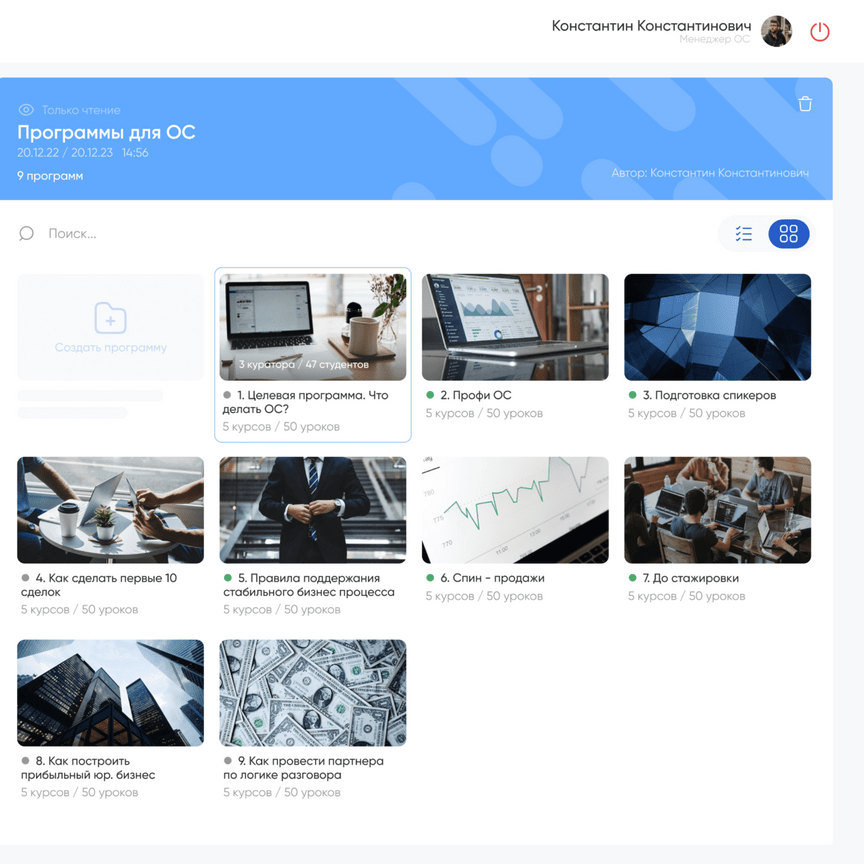
Task: Delete folder via trash icon in banner
Action: click(805, 104)
